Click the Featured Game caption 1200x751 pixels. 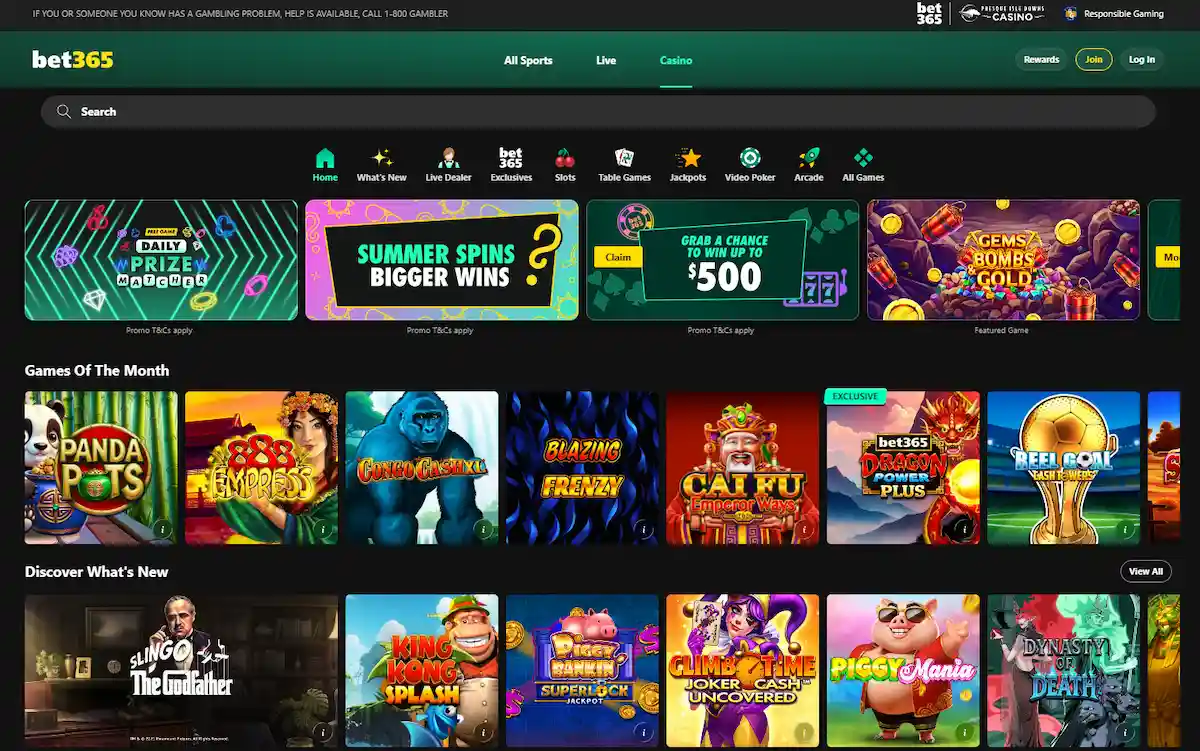coord(1003,330)
